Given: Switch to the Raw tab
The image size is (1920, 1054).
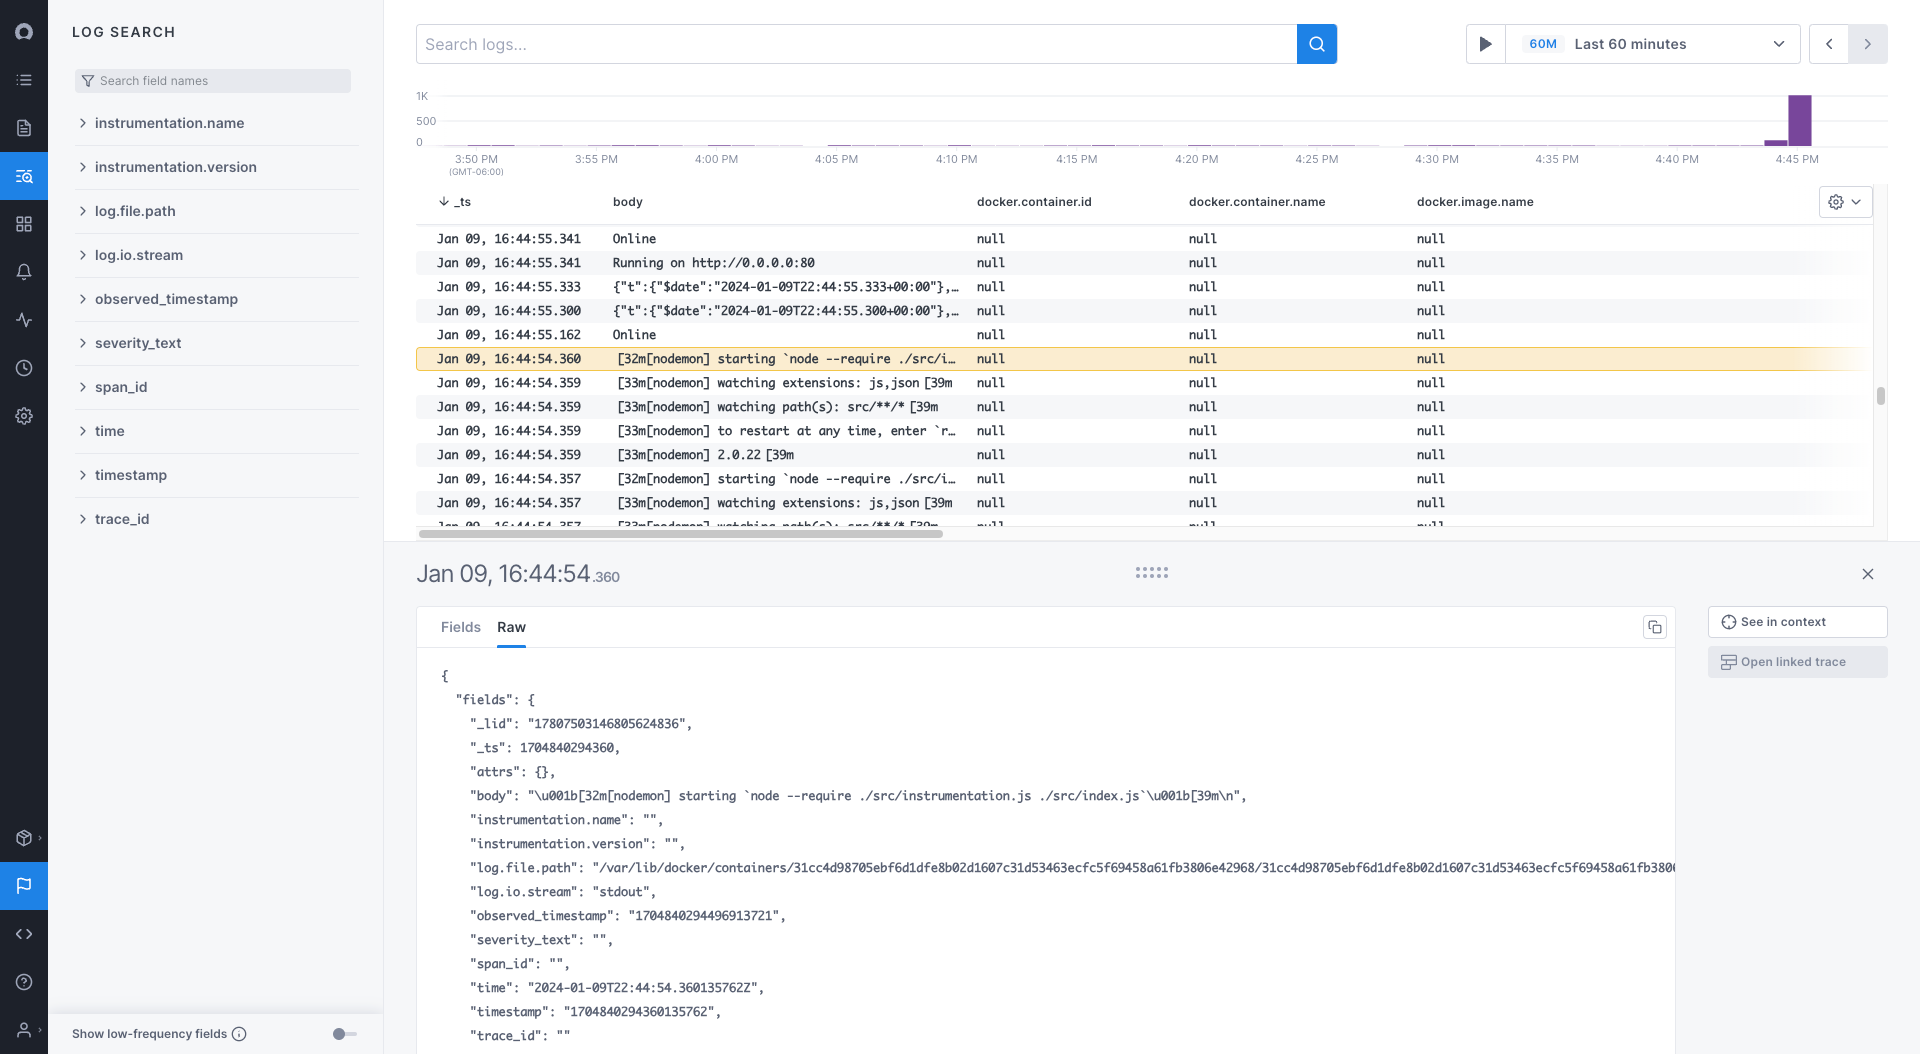Looking at the screenshot, I should click(x=511, y=627).
